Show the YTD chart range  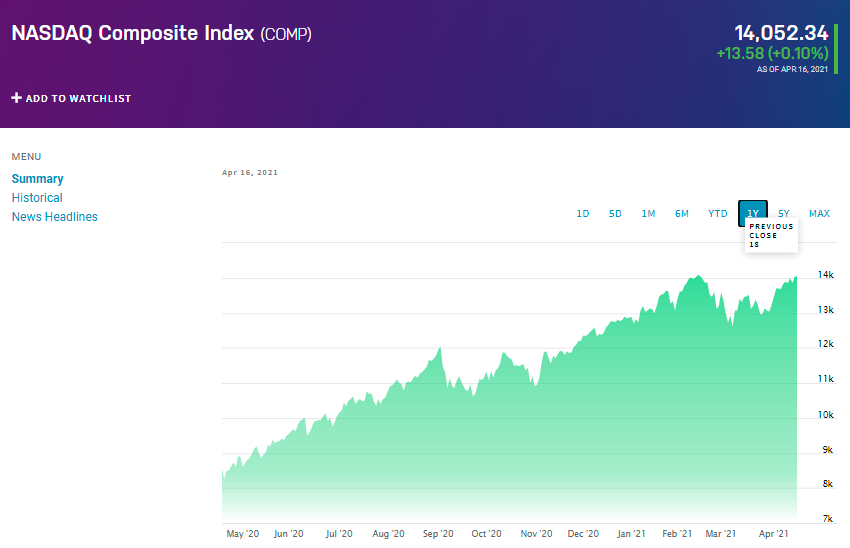[718, 214]
